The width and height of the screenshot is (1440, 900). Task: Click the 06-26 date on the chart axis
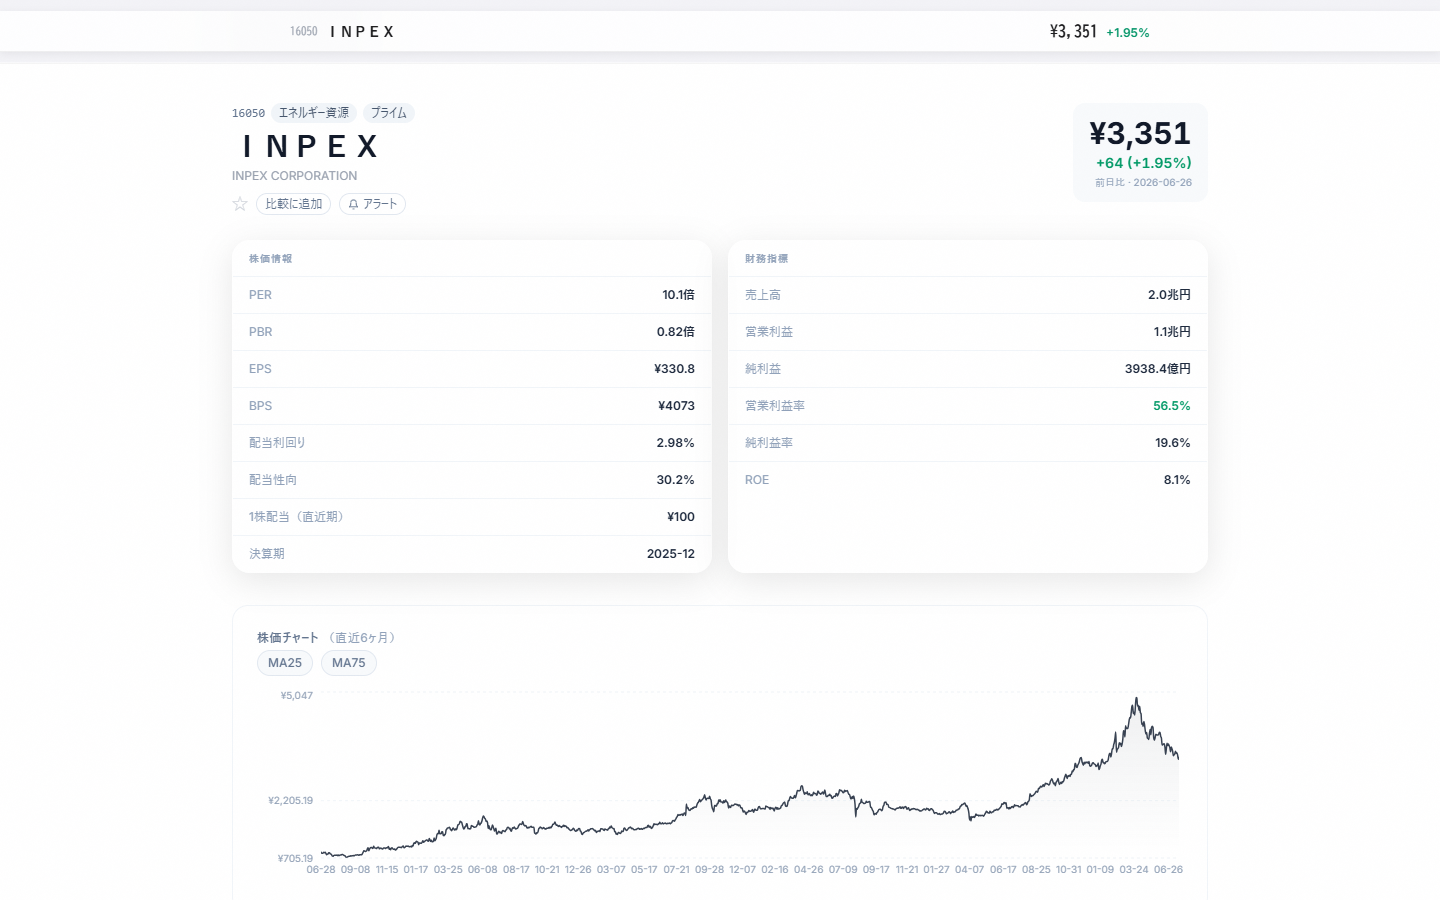coord(1168,870)
